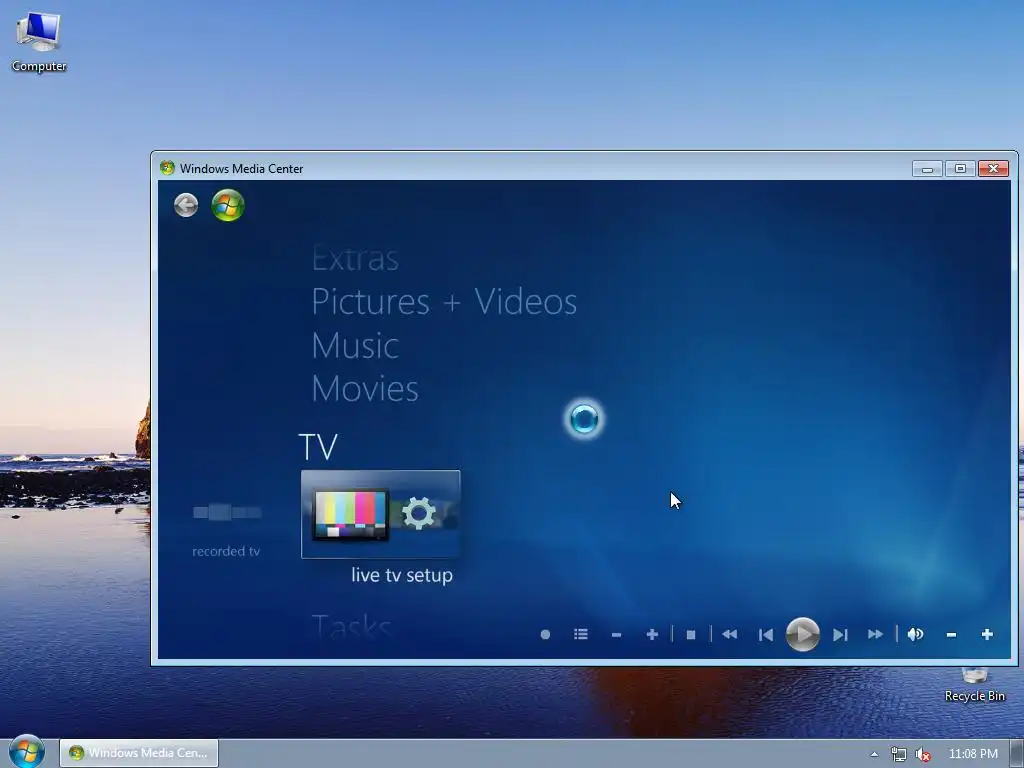Click the green Windows Media Center start orb

[x=228, y=205]
